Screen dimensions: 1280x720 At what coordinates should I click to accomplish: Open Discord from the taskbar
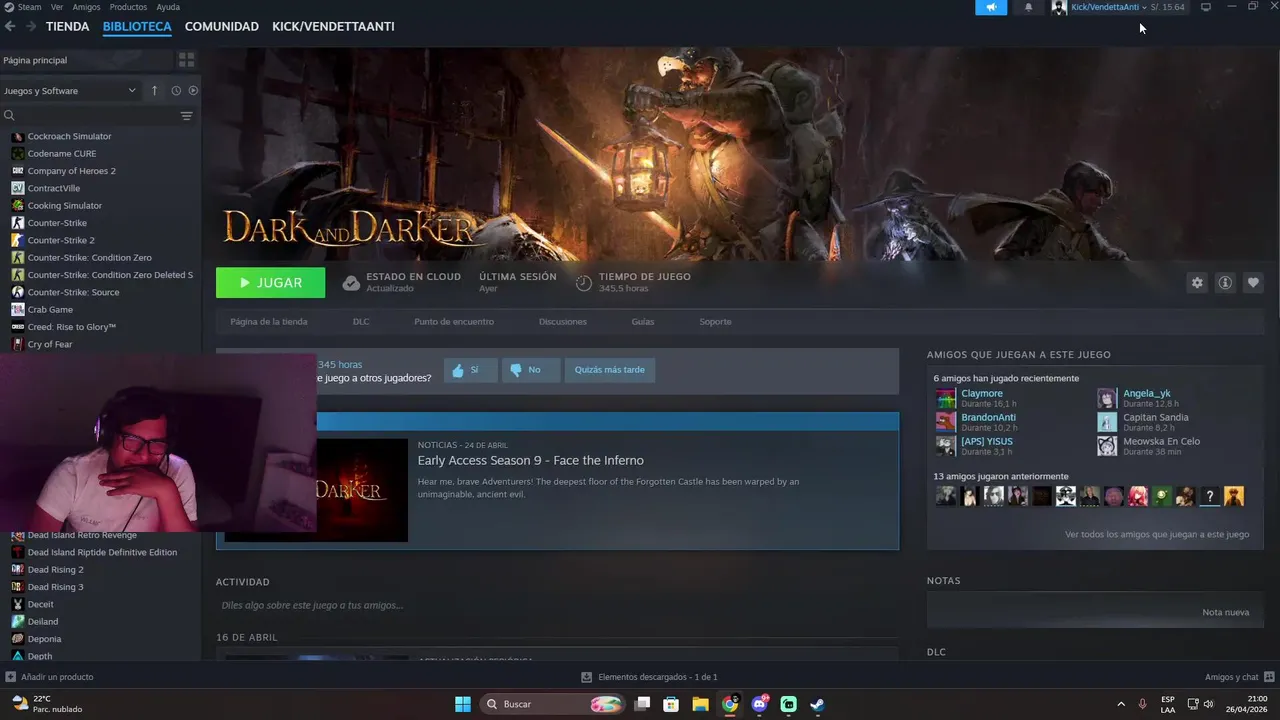click(759, 704)
